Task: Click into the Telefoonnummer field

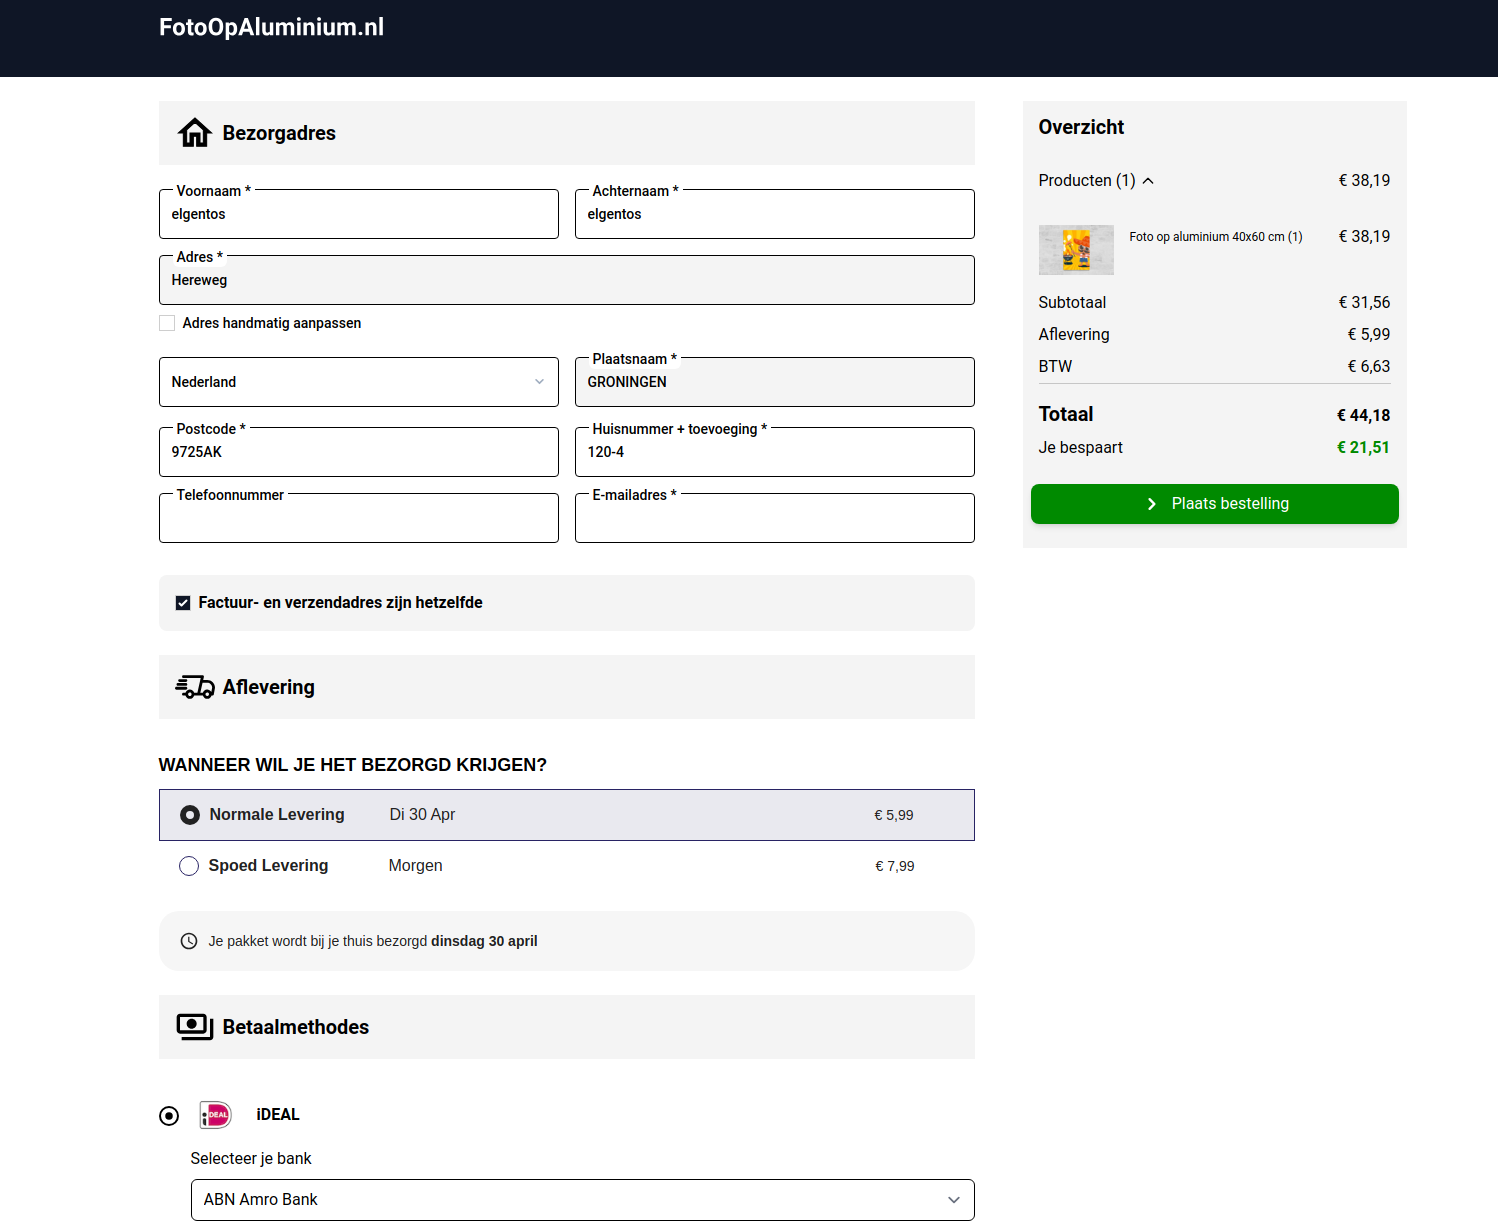Action: point(358,520)
